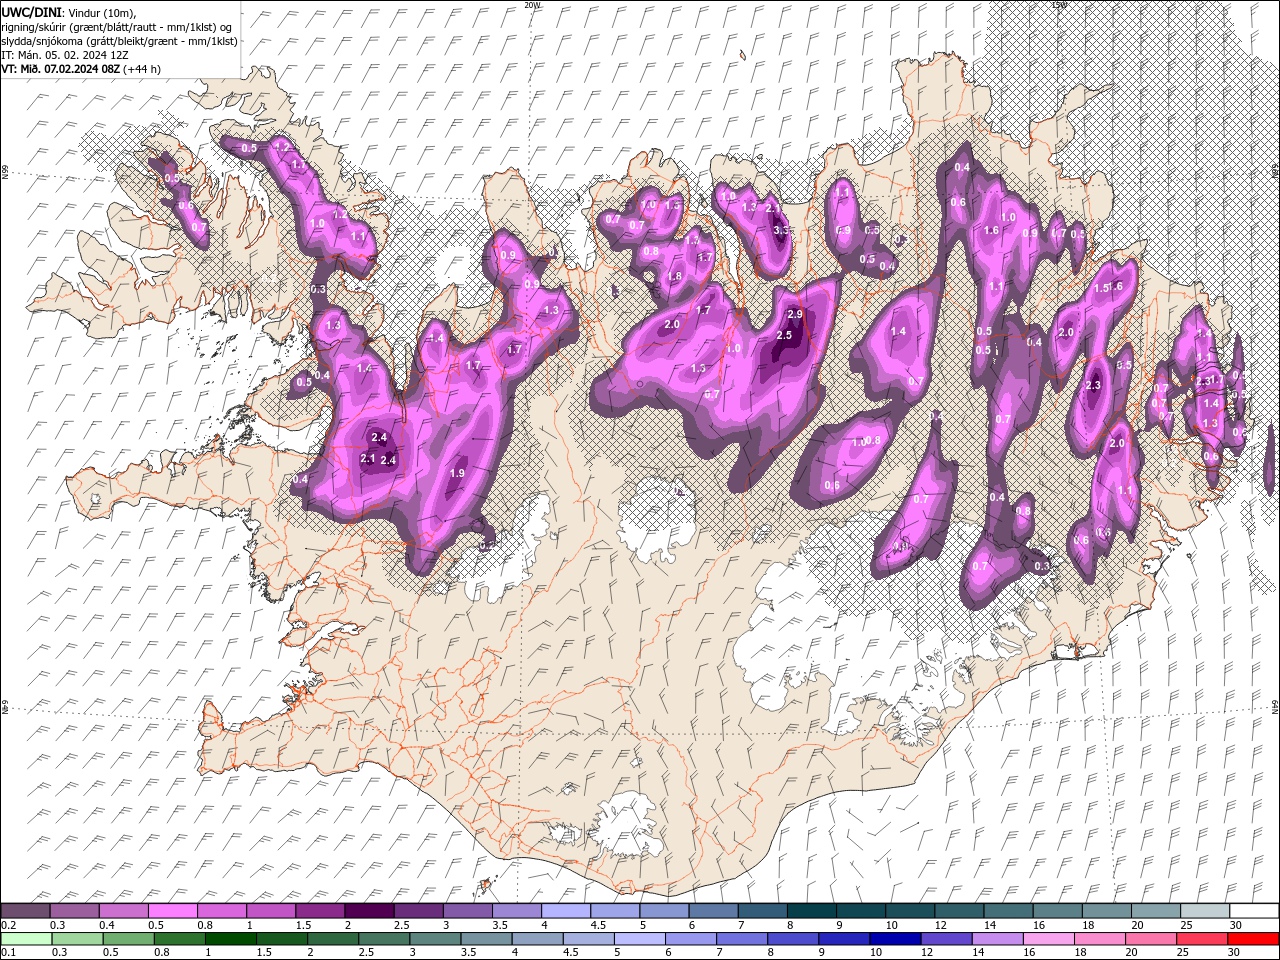Click the upper legend swatch between 1.5 and 2
Screen dimensions: 1280x960
320,911
